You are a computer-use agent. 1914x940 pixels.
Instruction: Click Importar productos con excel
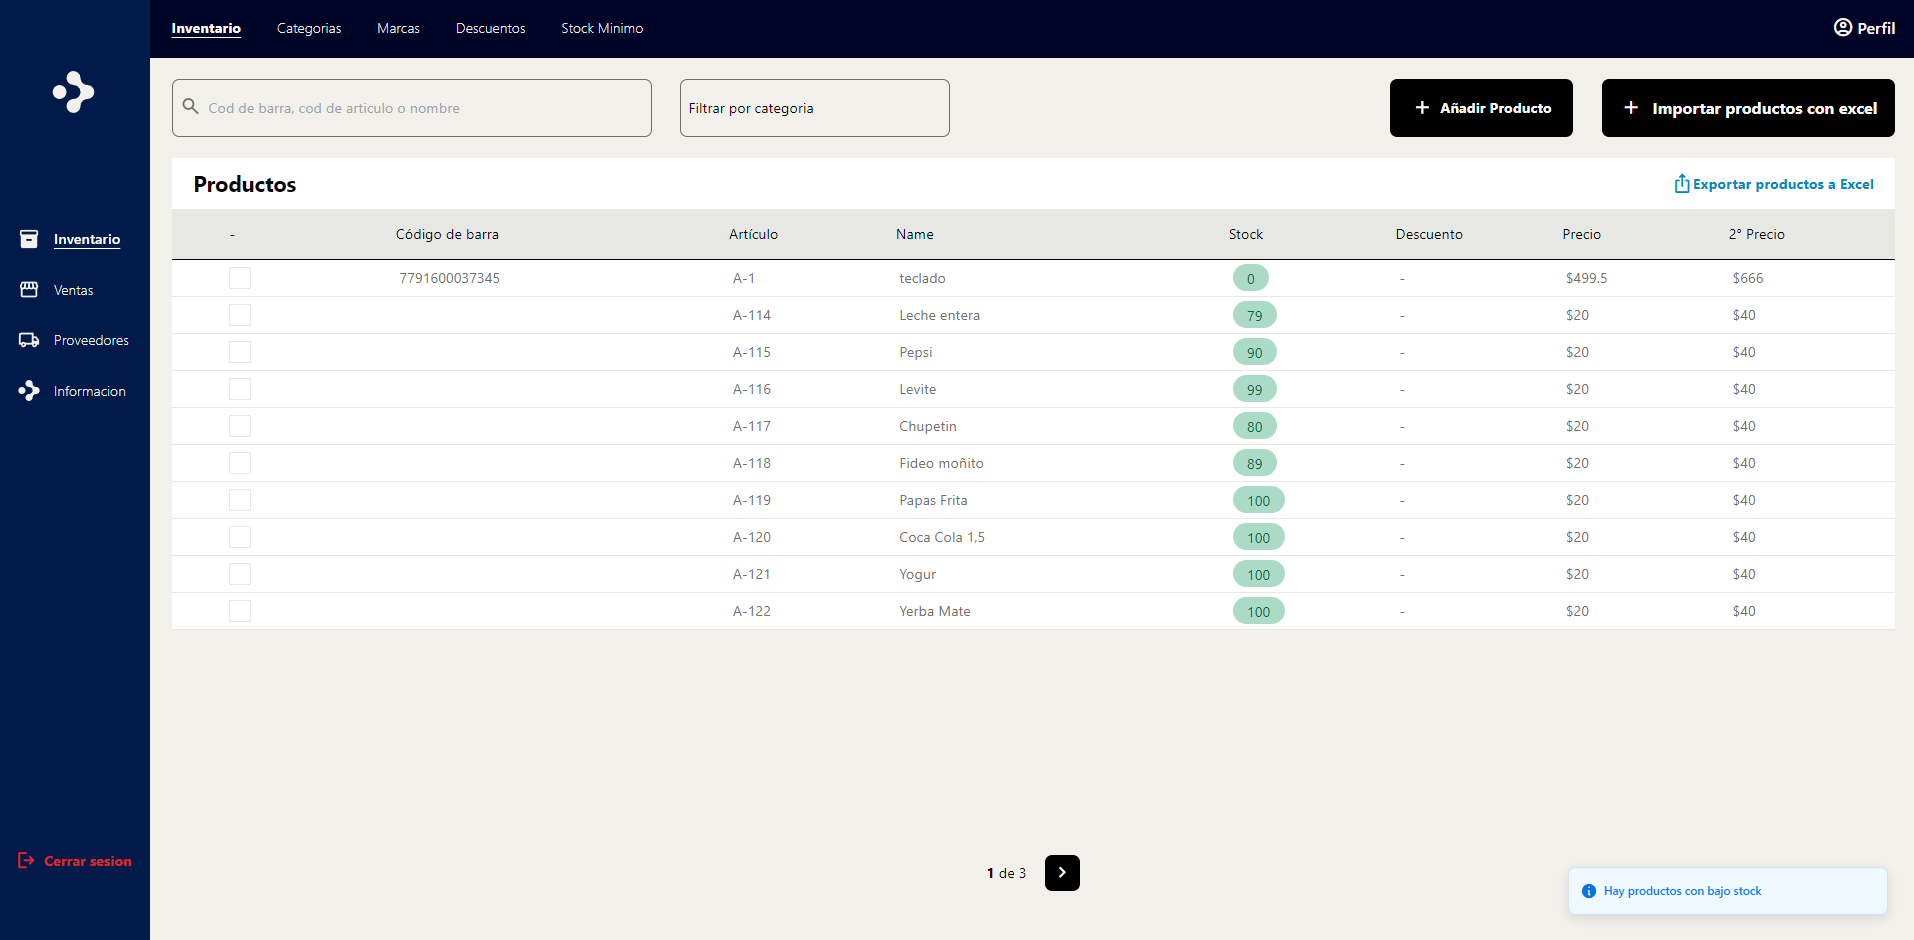point(1748,108)
